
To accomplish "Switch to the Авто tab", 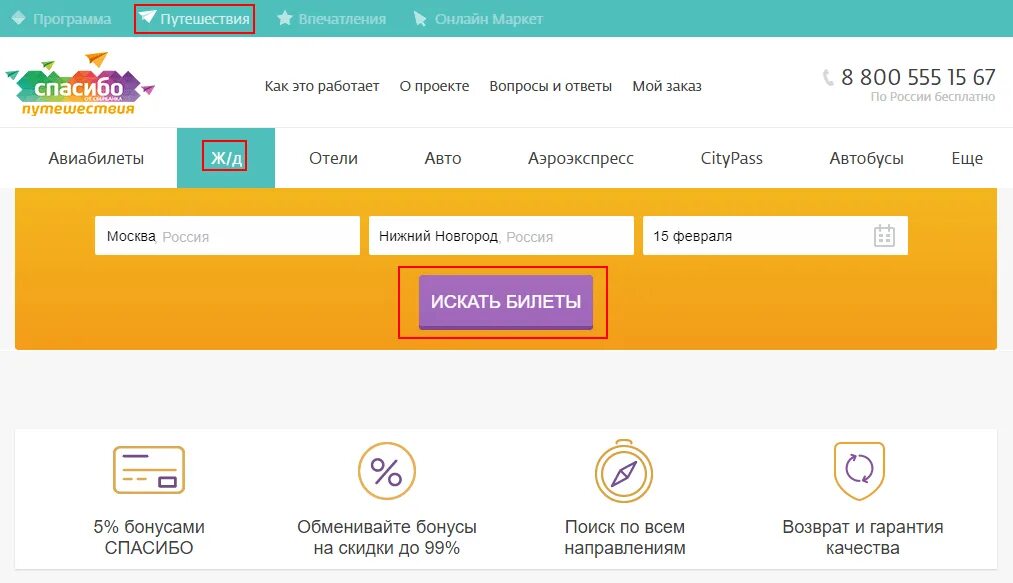I will tap(443, 158).
